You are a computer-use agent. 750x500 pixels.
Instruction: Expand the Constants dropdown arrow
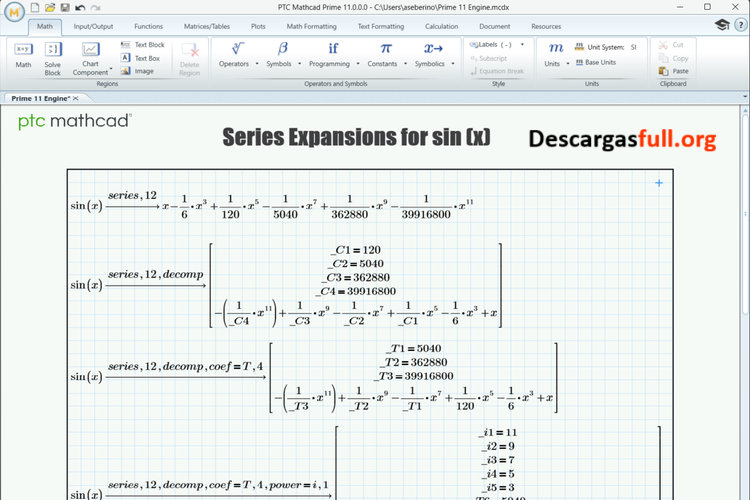pos(406,64)
